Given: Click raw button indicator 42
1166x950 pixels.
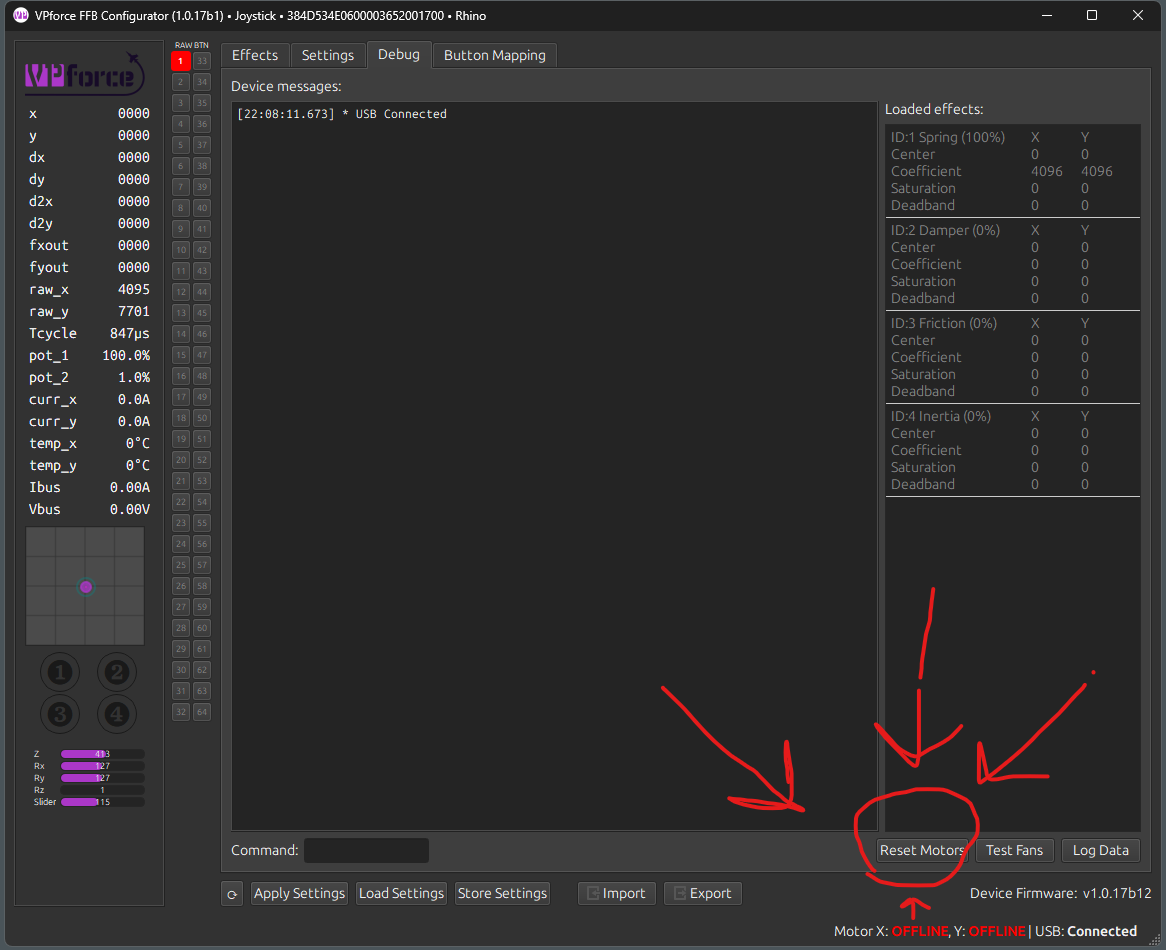Looking at the screenshot, I should [202, 250].
